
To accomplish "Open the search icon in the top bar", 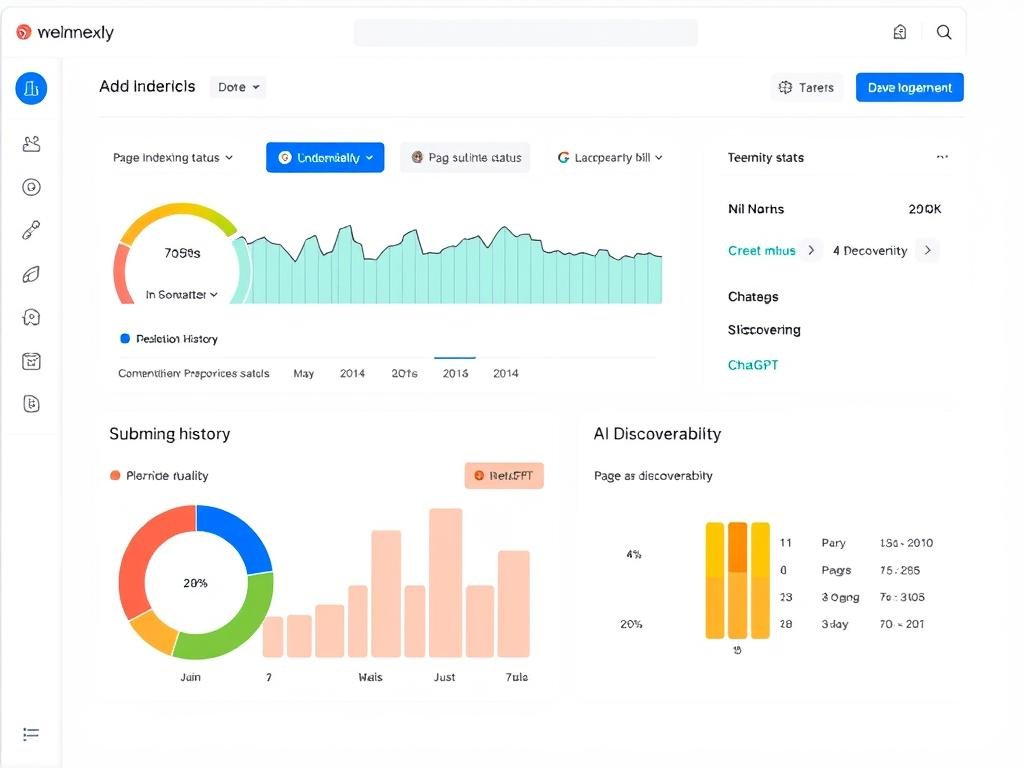I will (943, 31).
